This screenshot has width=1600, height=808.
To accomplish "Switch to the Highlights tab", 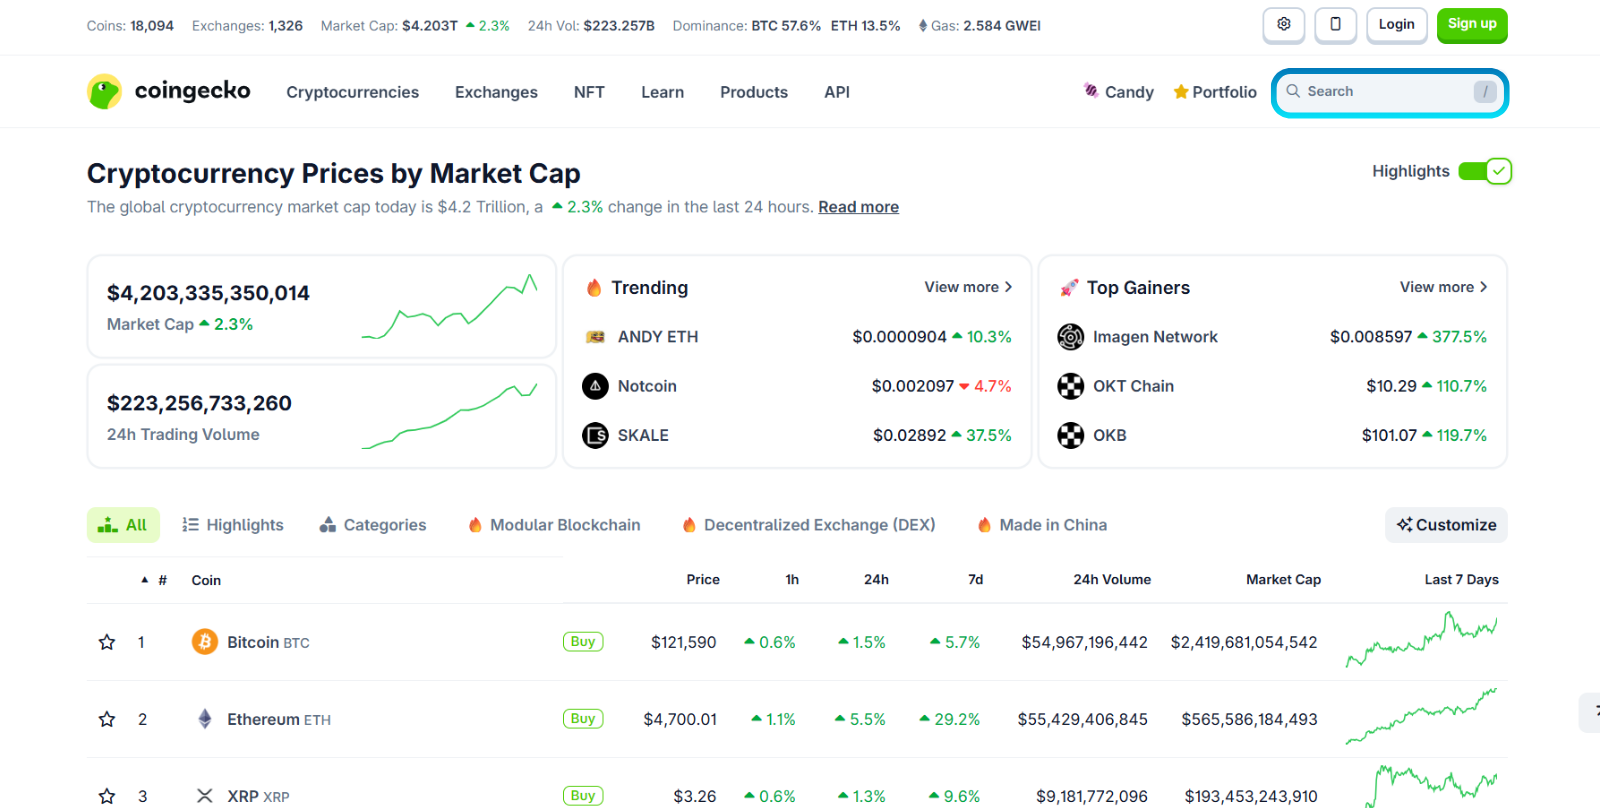I will 233,525.
